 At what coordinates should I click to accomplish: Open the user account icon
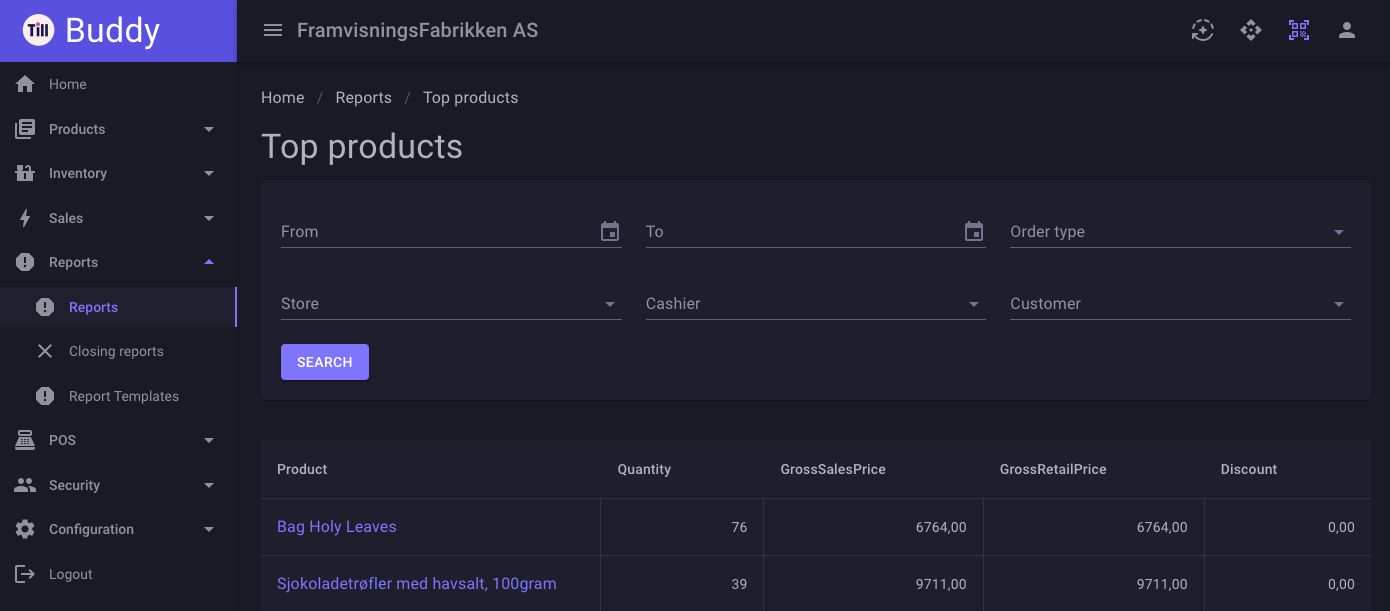click(x=1347, y=30)
